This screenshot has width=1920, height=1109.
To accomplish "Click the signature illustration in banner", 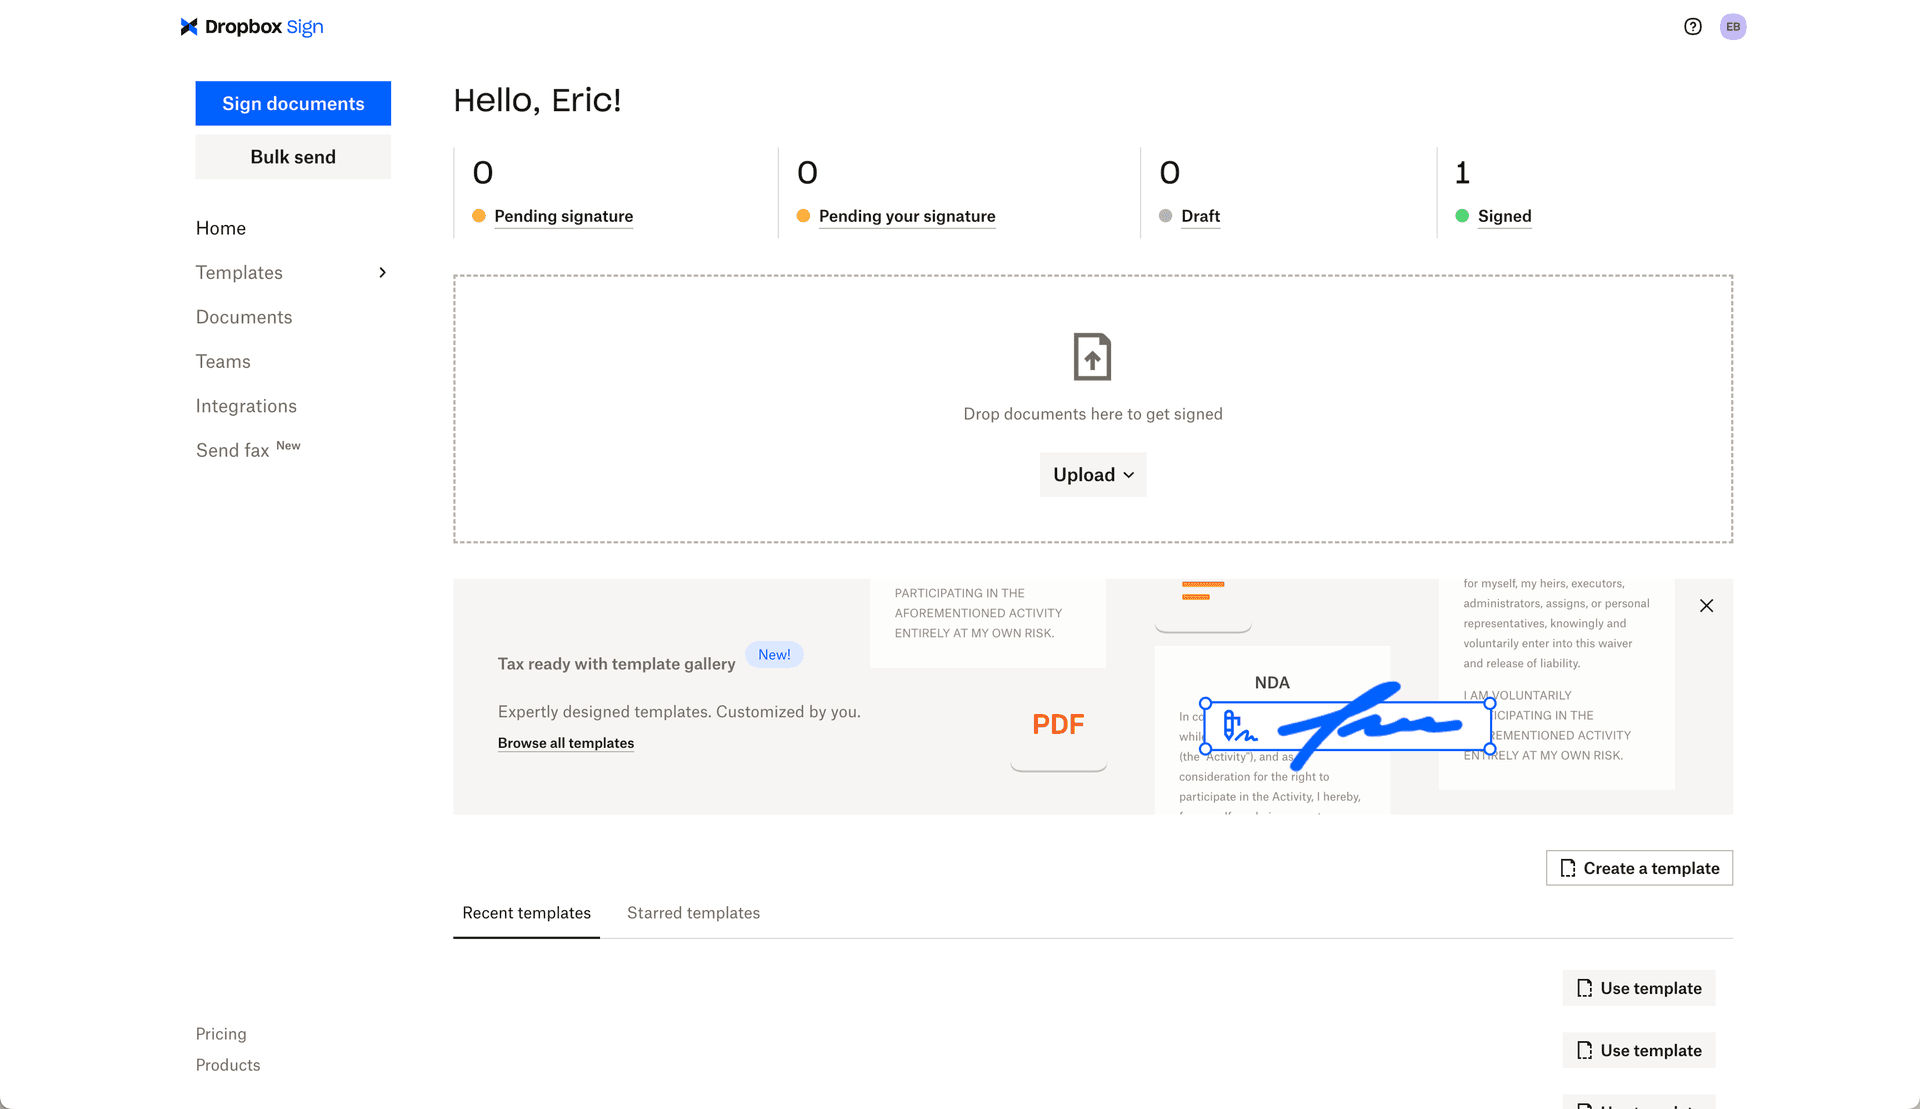I will [1348, 725].
